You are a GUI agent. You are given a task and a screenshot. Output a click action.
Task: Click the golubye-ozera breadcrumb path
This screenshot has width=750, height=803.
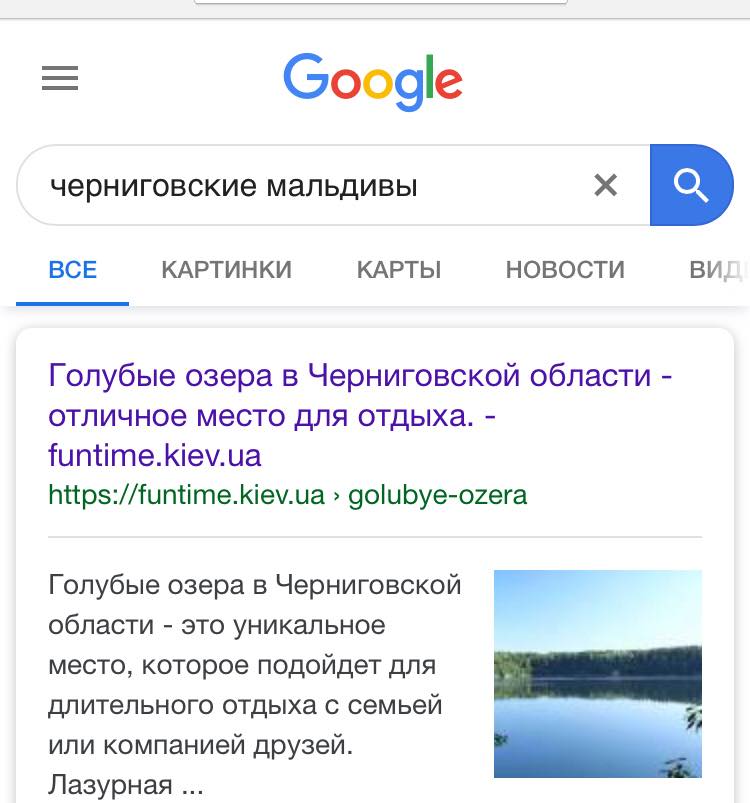[437, 495]
